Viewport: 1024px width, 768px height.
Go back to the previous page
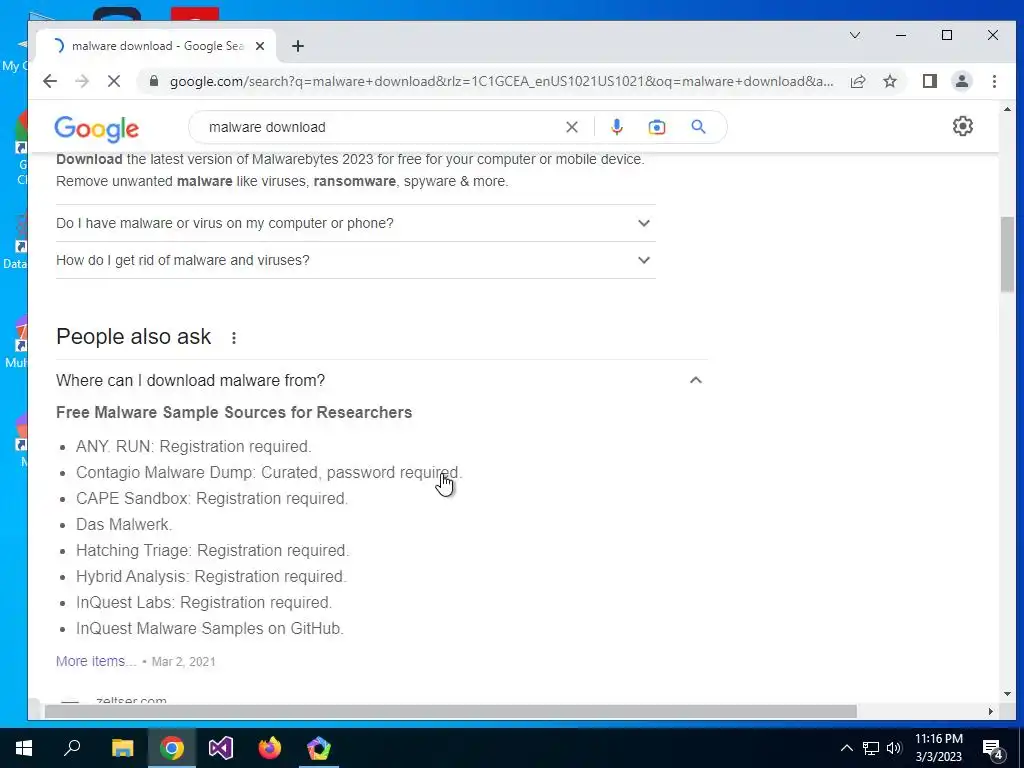pyautogui.click(x=50, y=81)
